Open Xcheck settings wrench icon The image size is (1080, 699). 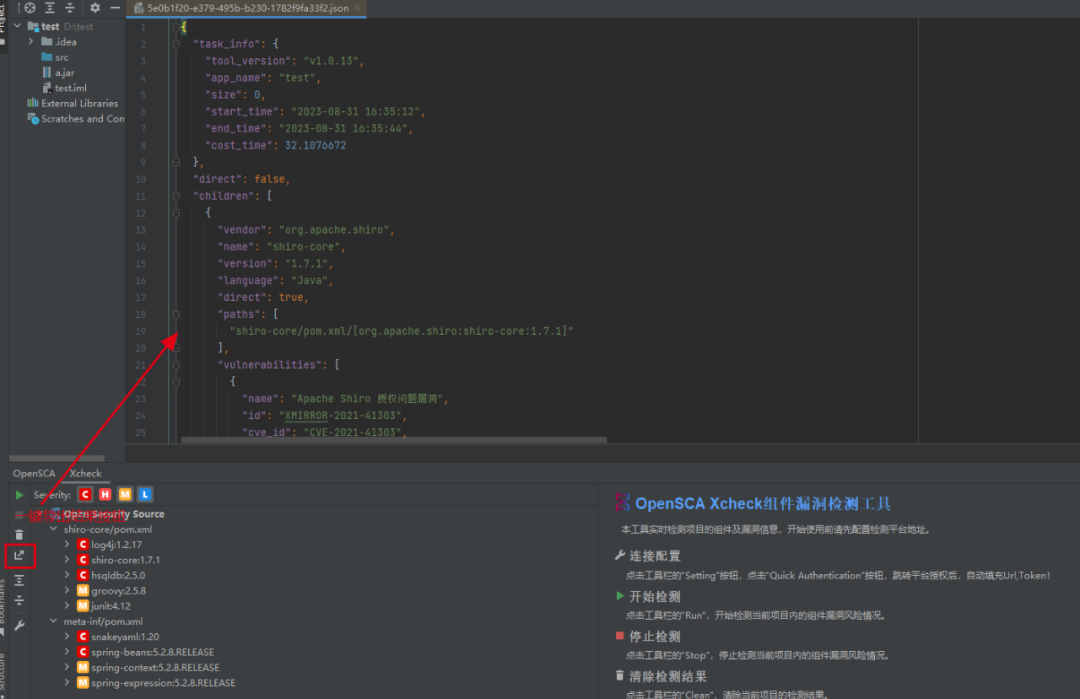click(x=19, y=625)
